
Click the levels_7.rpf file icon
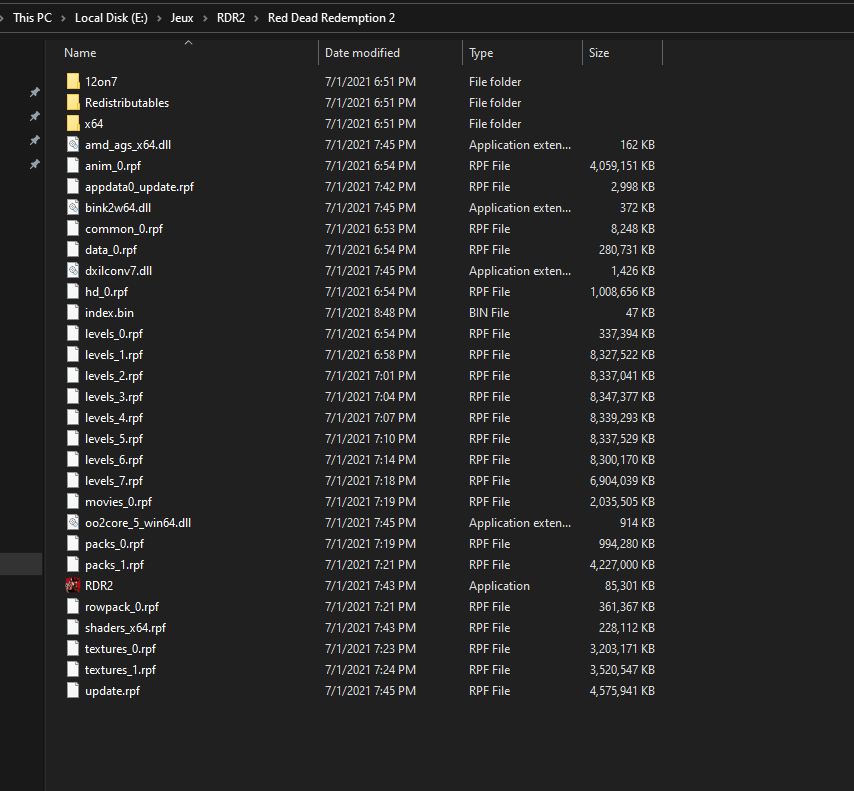73,480
